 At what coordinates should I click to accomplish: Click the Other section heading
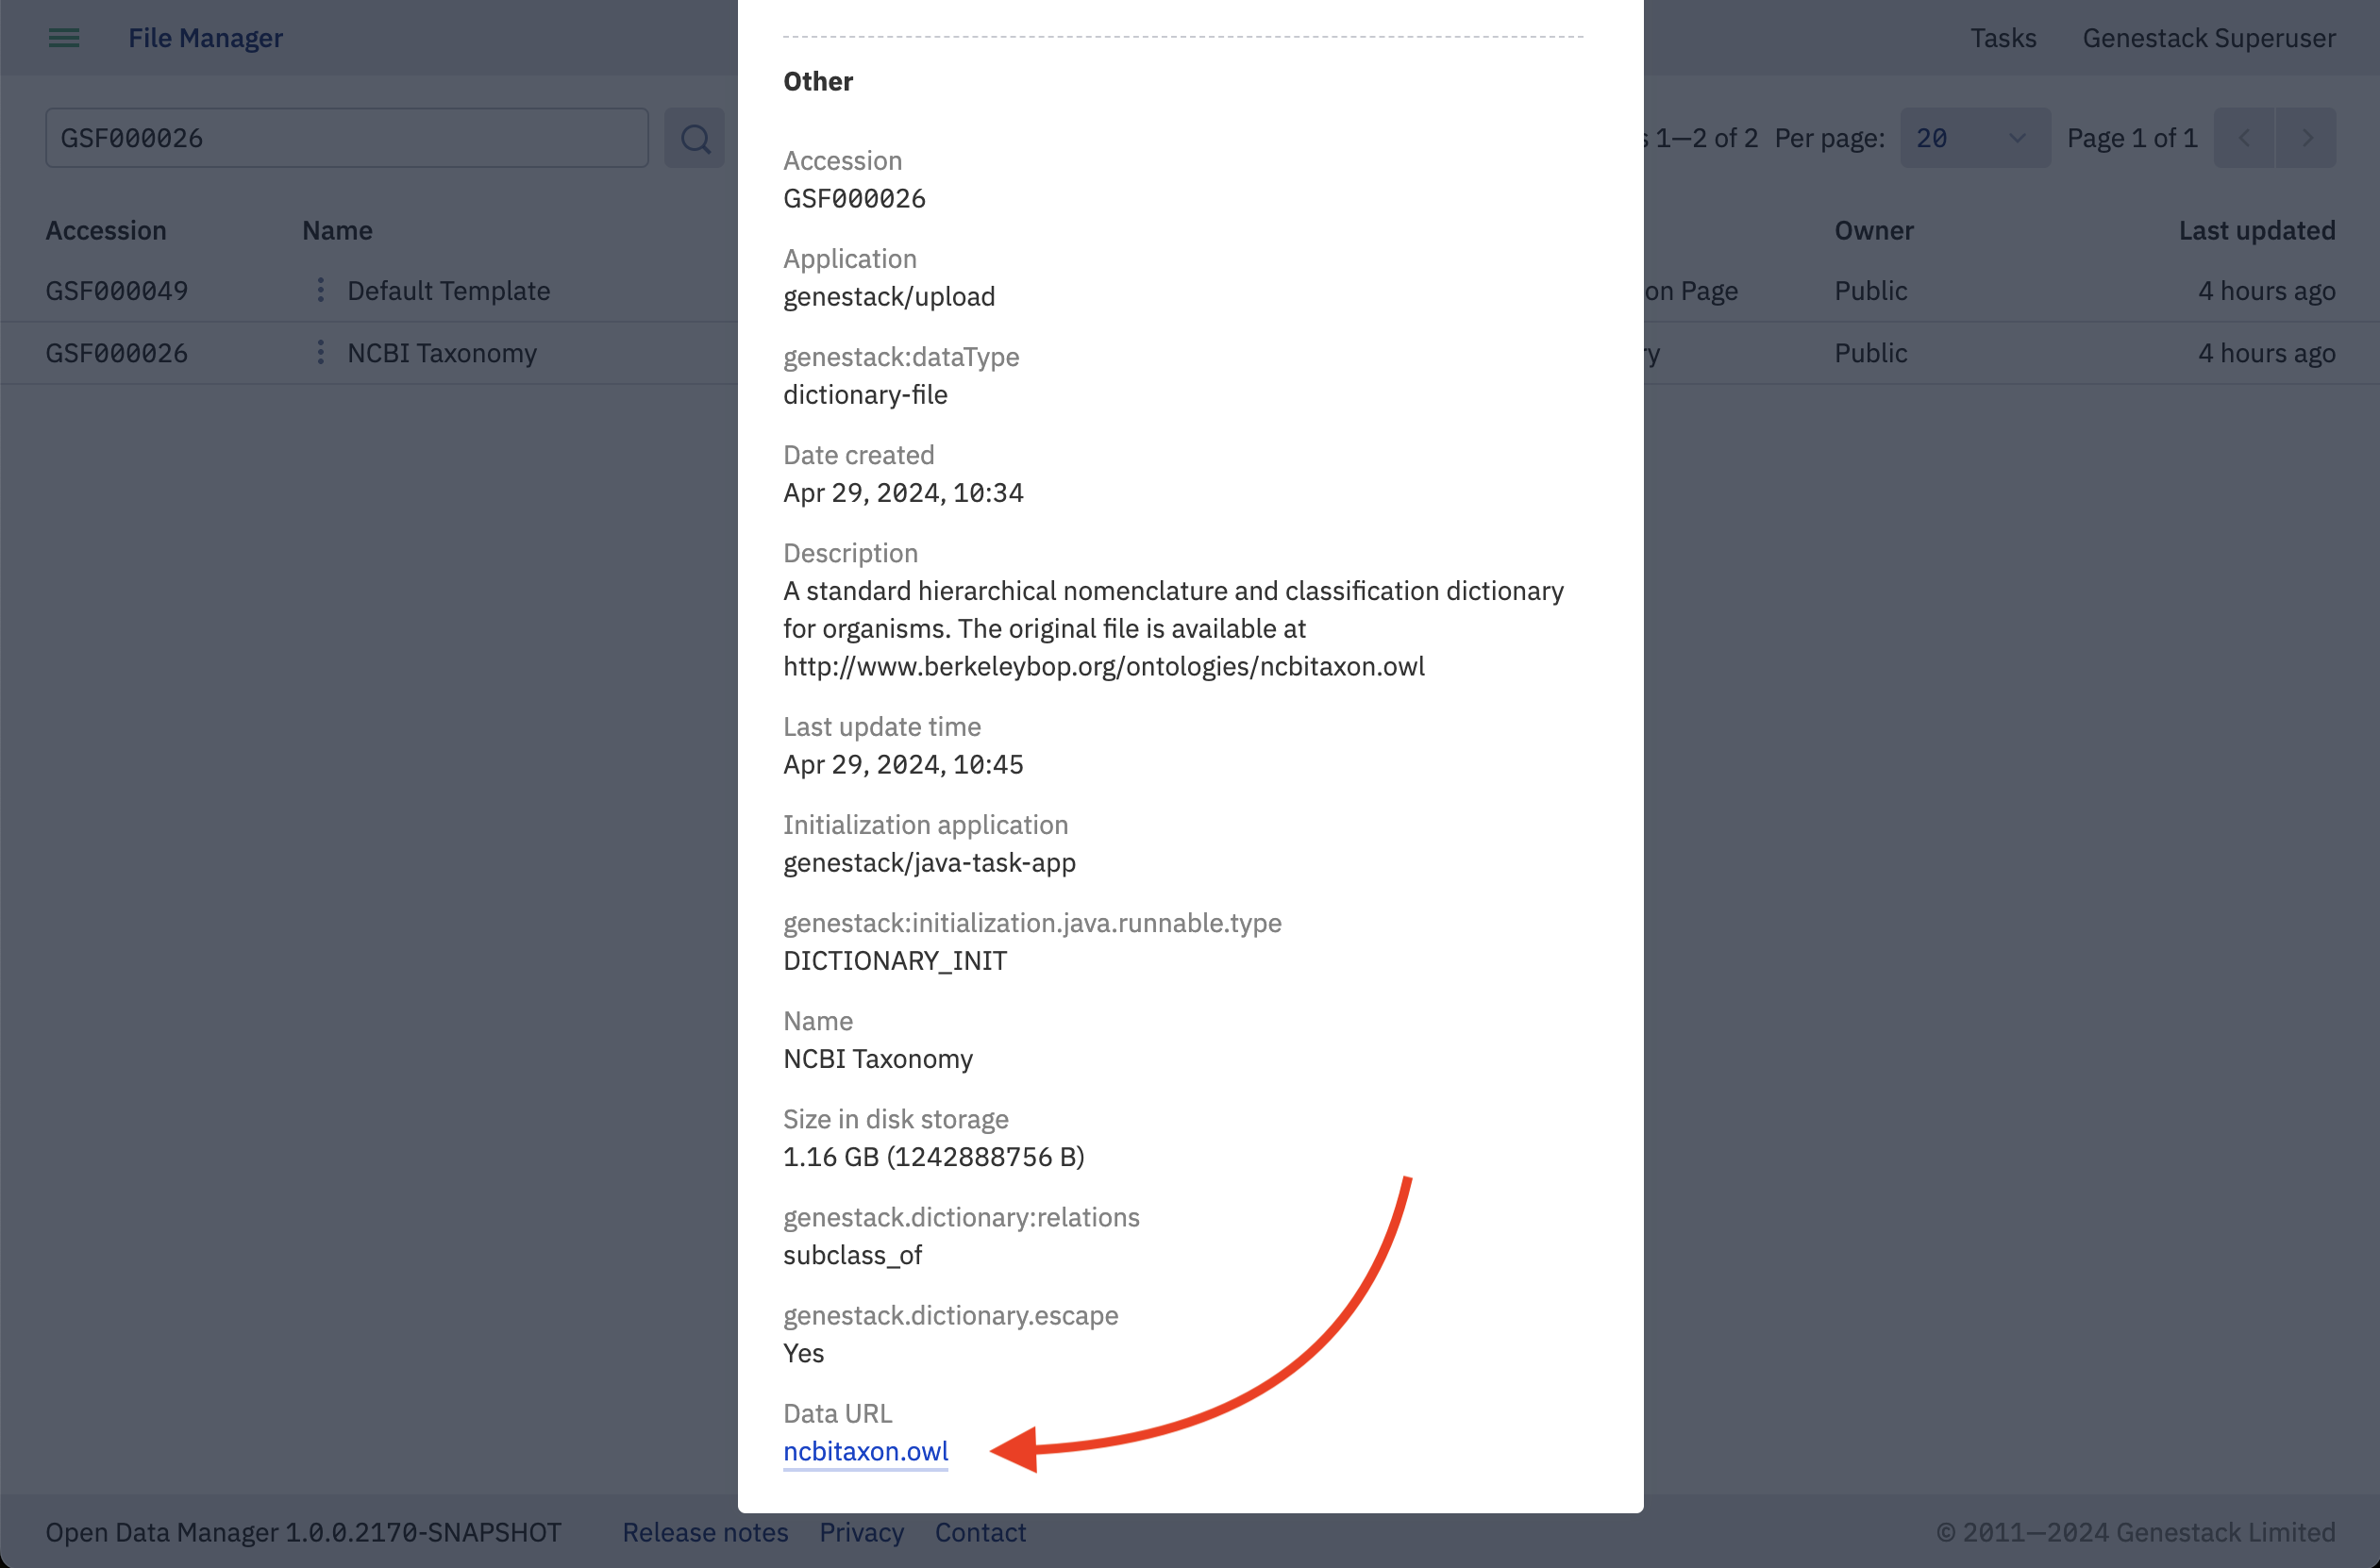(x=818, y=81)
